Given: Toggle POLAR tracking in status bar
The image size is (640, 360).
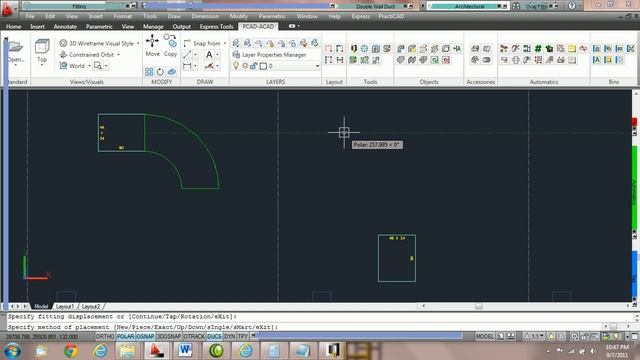Looking at the screenshot, I should point(125,336).
